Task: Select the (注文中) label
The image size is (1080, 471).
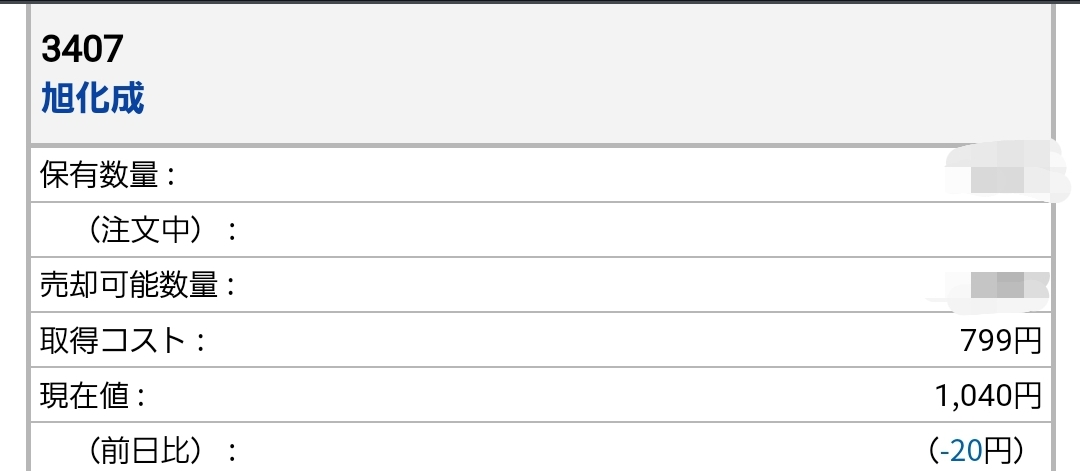Action: pos(162,231)
